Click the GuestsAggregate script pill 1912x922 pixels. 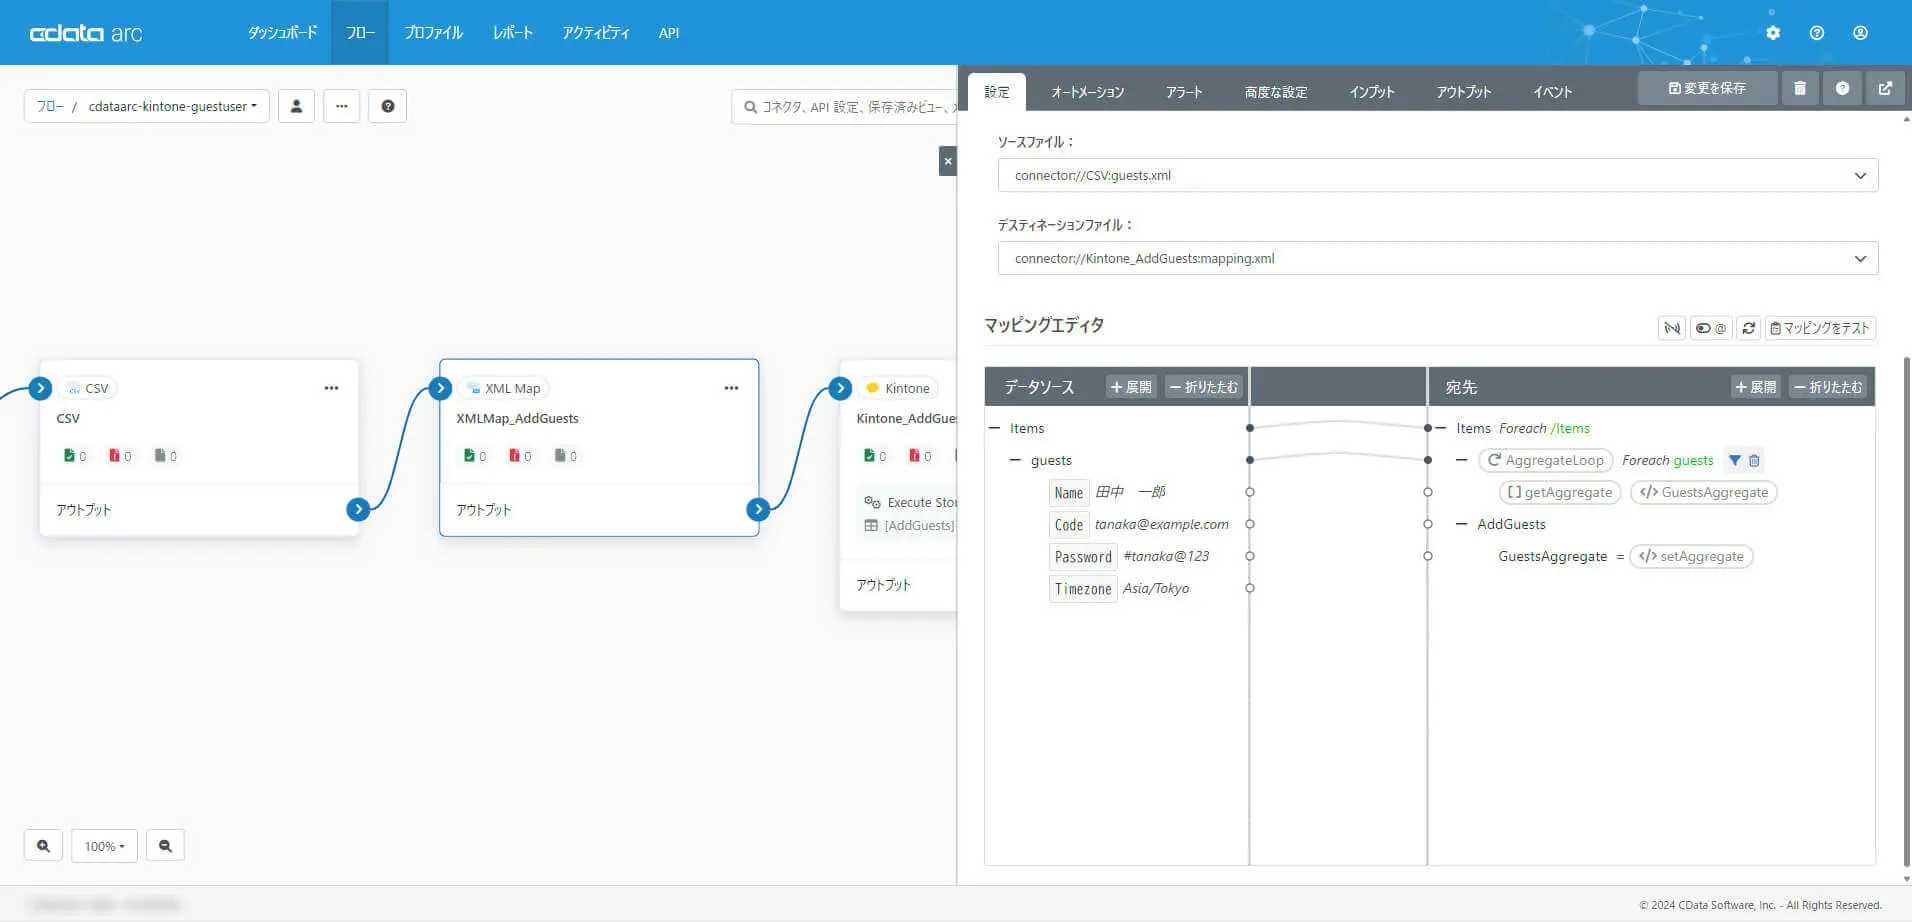coord(1703,492)
